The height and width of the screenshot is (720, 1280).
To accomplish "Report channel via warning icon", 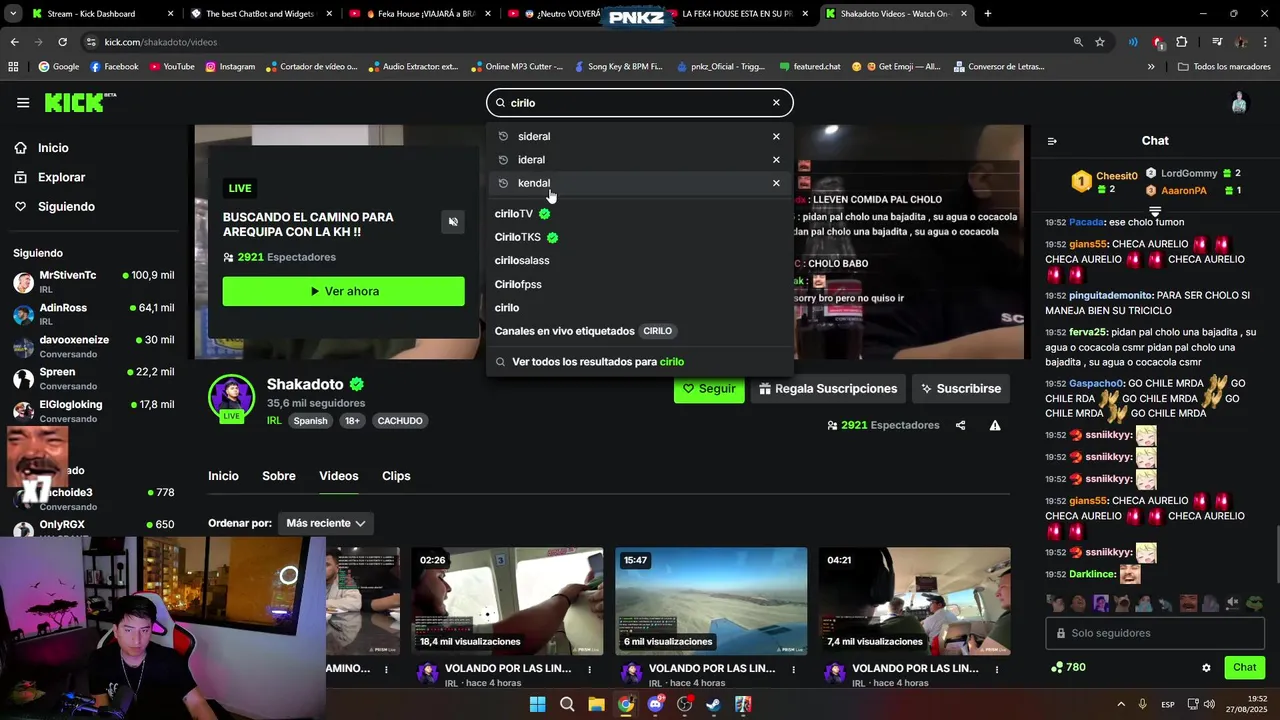I will (995, 425).
